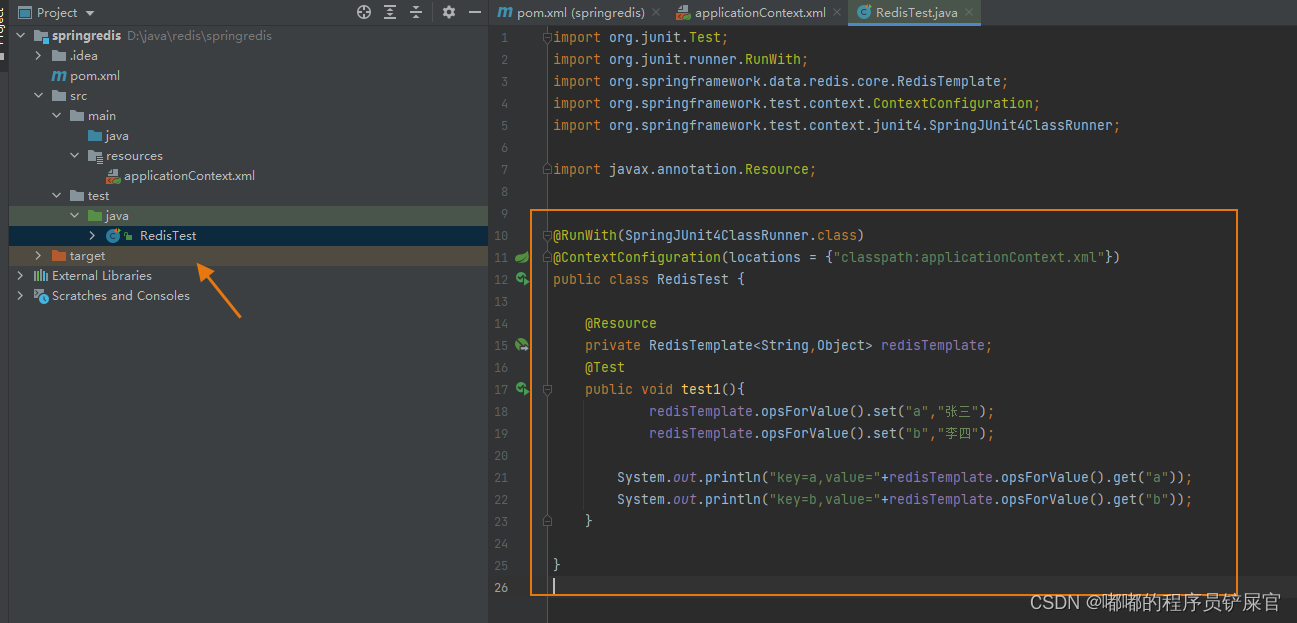Viewport: 1297px width, 623px height.
Task: Run the RedisTest class from the line 12 gutter icon
Action: (x=522, y=279)
